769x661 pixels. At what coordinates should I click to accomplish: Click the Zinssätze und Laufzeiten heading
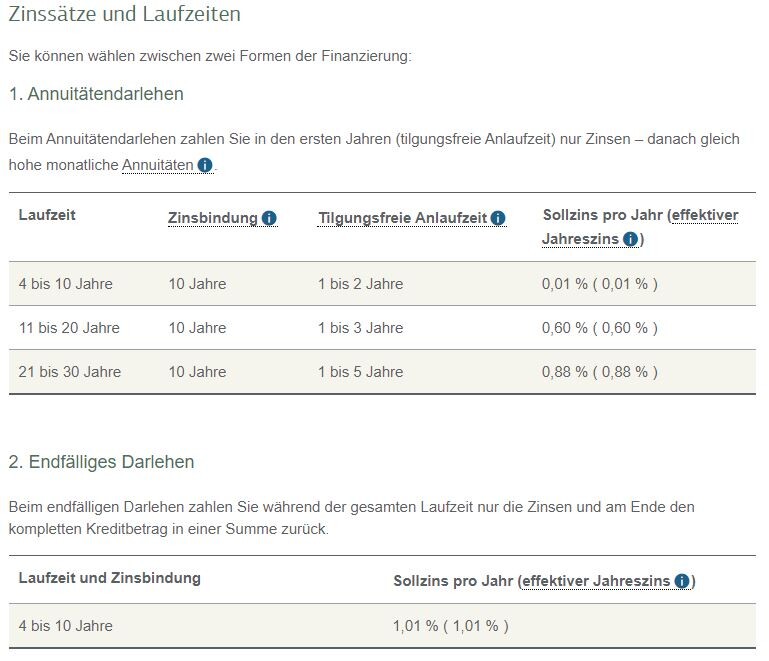pos(124,16)
